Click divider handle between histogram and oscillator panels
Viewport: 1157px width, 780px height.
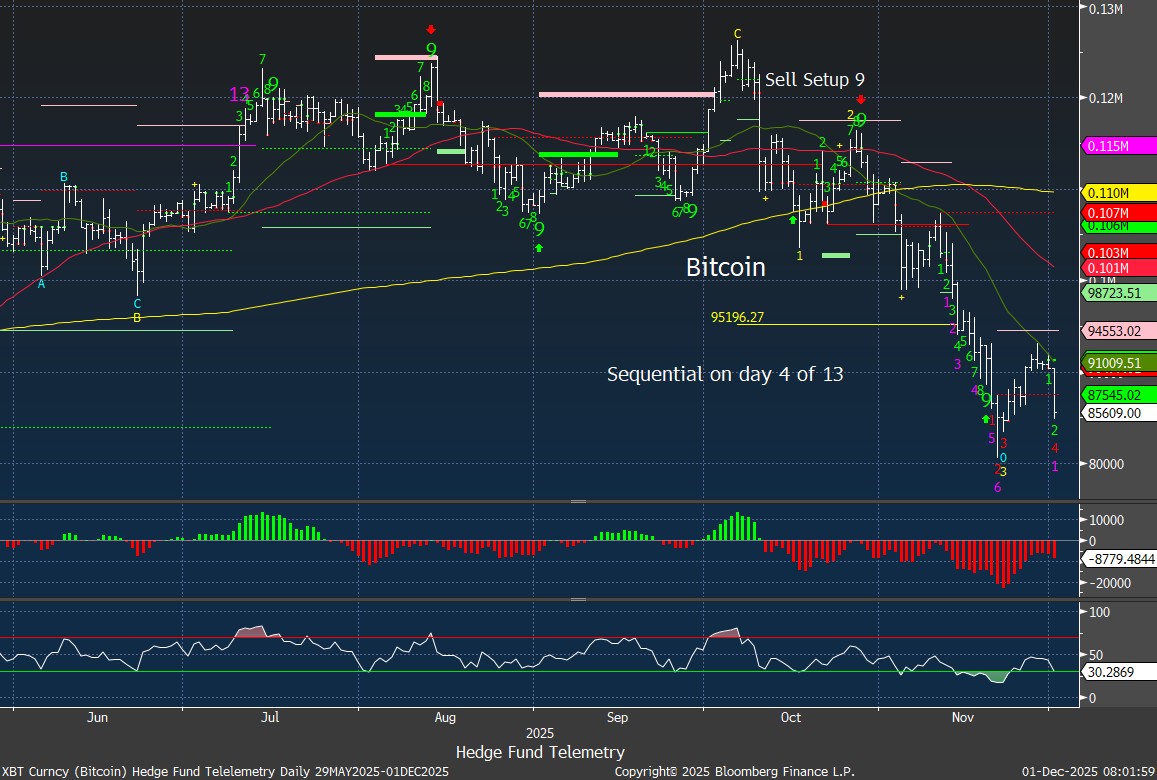click(x=578, y=599)
